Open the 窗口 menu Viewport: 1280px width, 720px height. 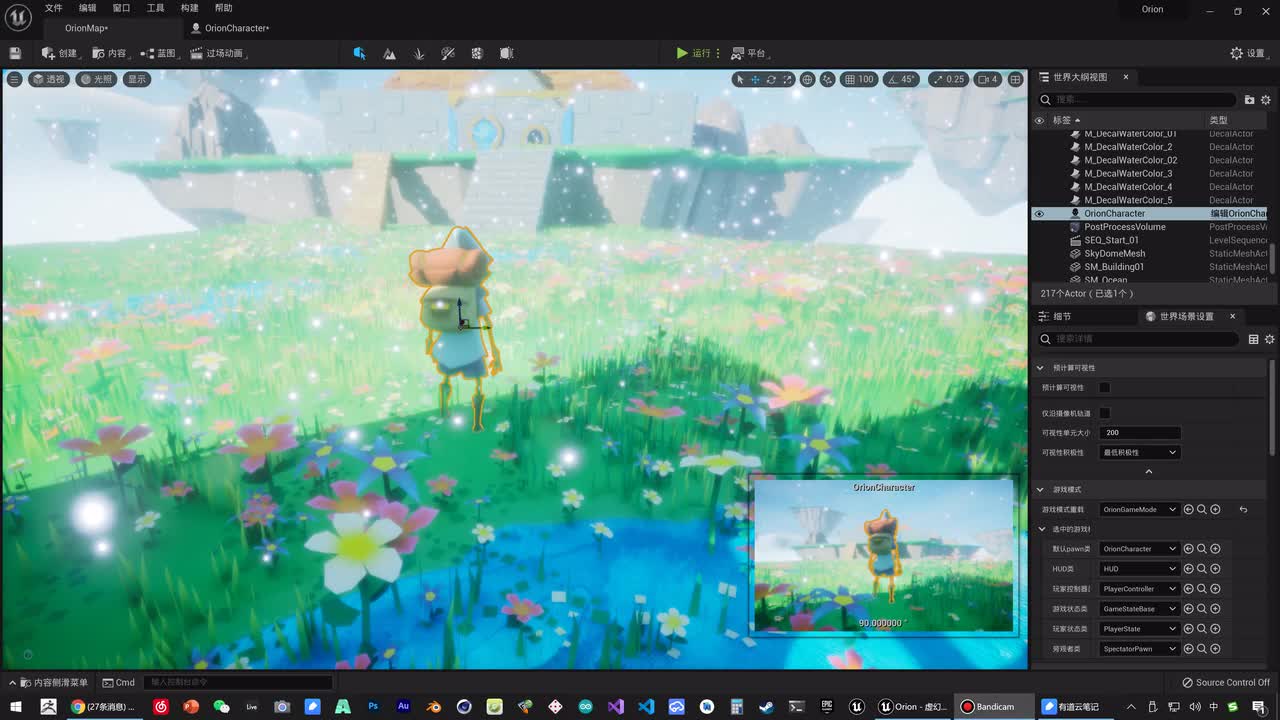[121, 8]
